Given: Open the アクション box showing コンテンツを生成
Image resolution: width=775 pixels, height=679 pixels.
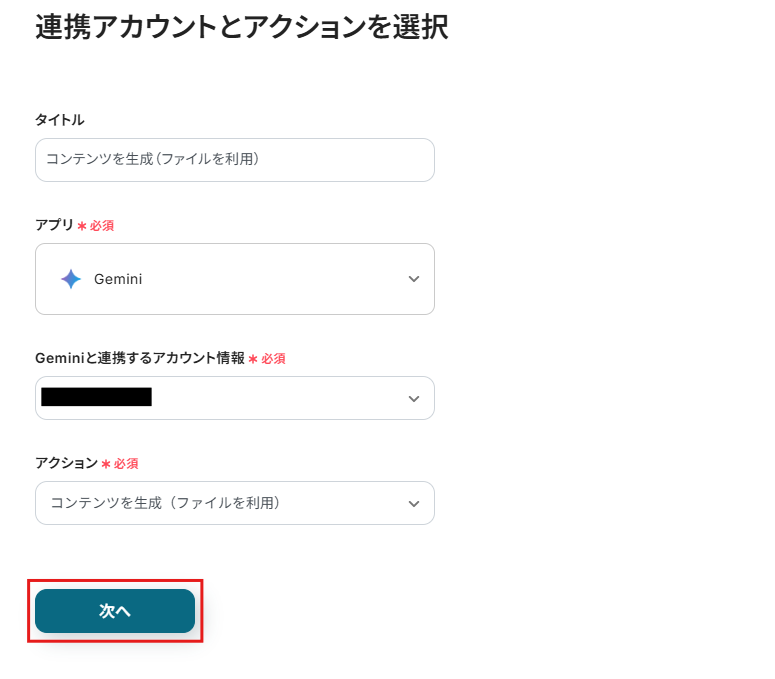Looking at the screenshot, I should (x=220, y=503).
